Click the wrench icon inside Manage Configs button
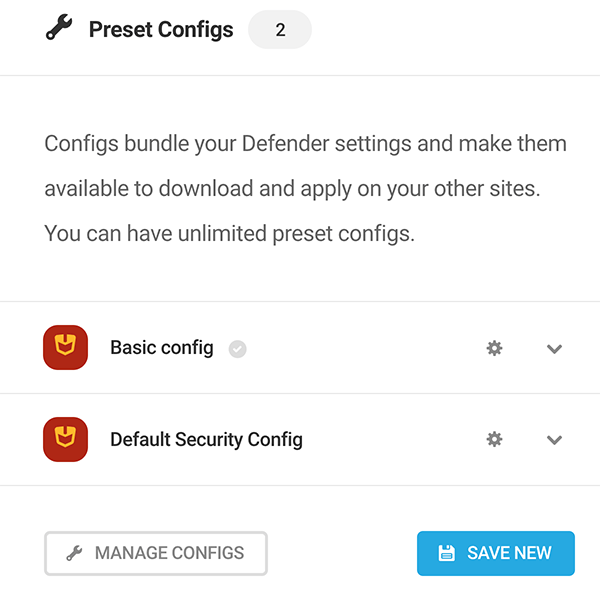600x611 pixels. [x=74, y=553]
